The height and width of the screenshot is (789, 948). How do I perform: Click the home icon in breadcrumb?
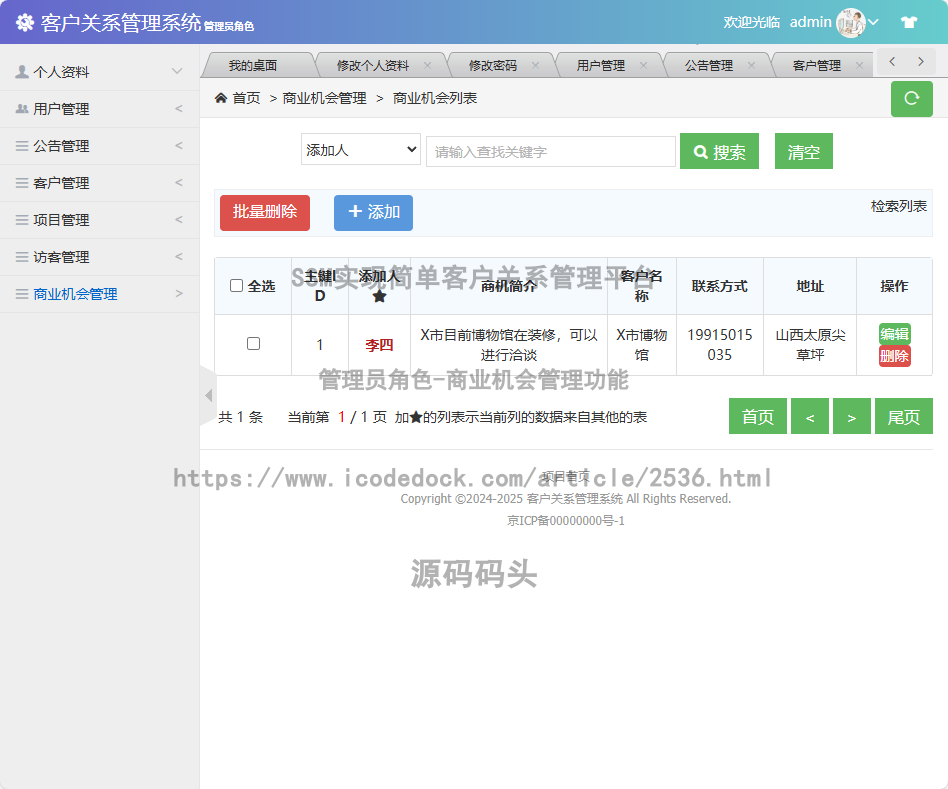(221, 98)
